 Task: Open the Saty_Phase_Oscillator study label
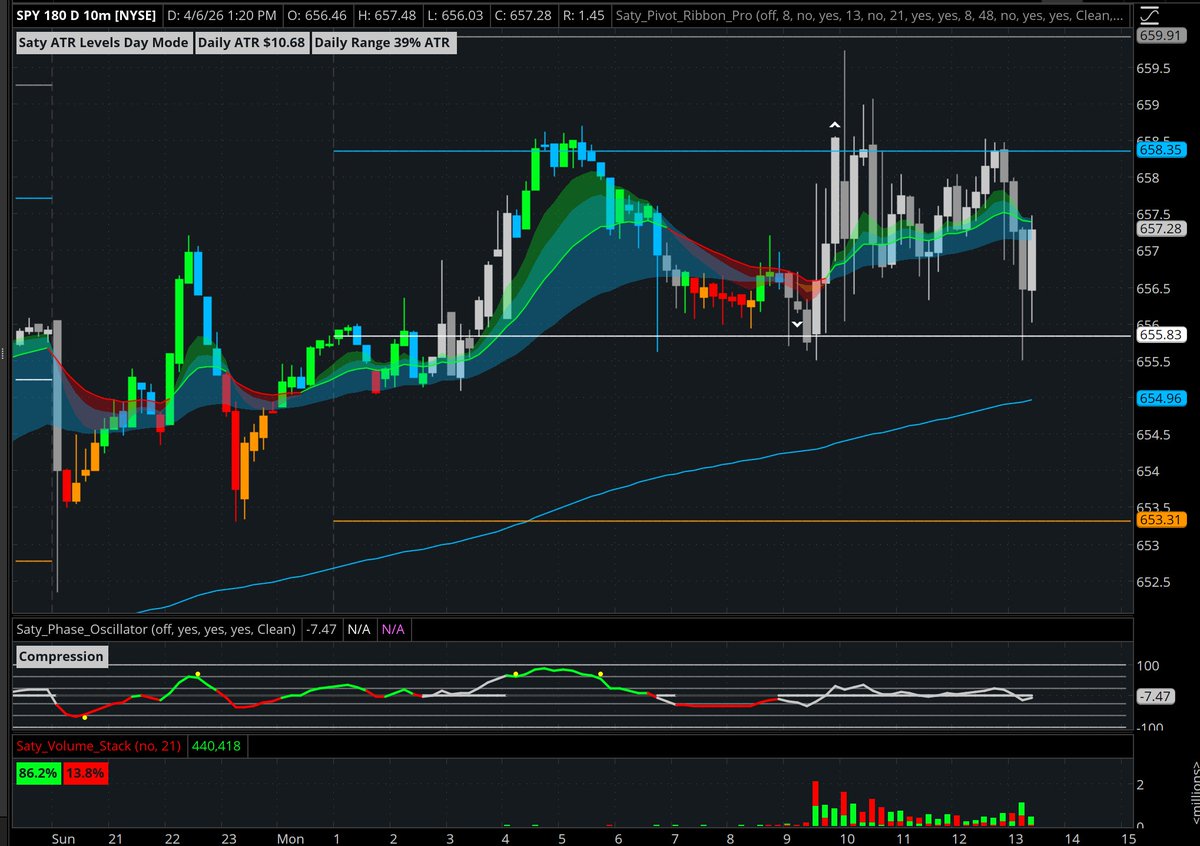coord(155,629)
